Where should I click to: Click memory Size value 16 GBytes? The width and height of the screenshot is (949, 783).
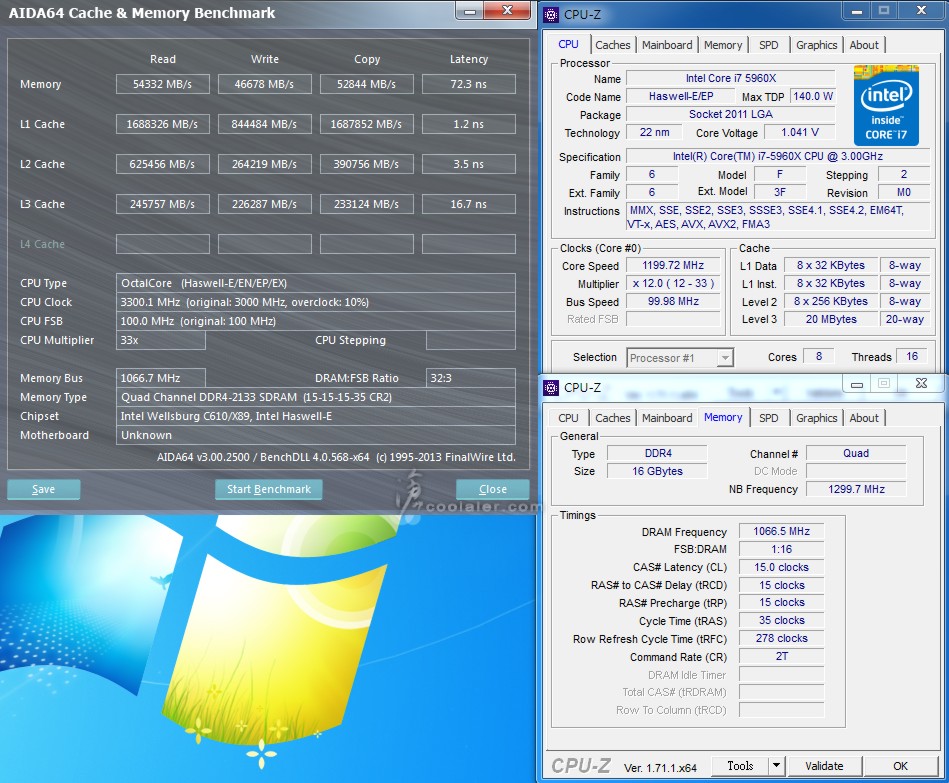coord(657,471)
